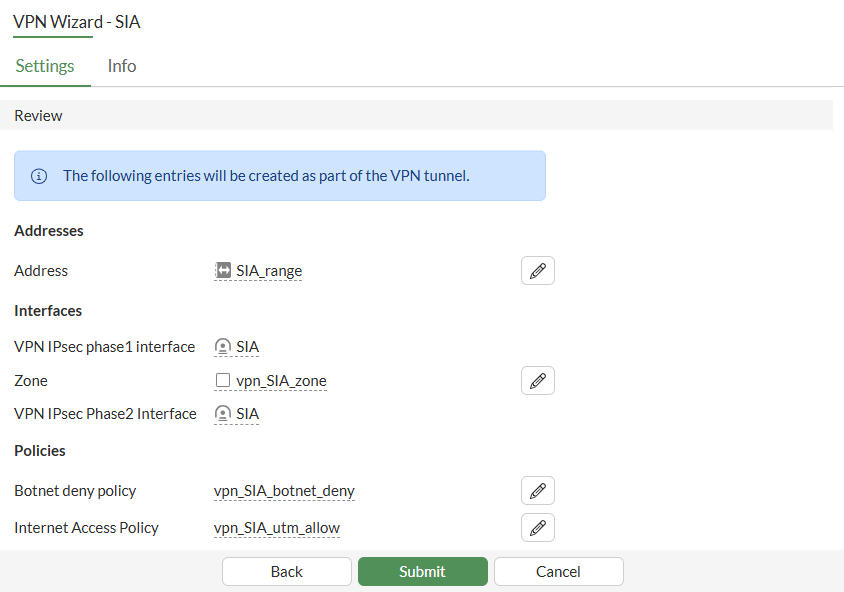Edit the vpn_SIA_zone using the pencil icon

[537, 380]
